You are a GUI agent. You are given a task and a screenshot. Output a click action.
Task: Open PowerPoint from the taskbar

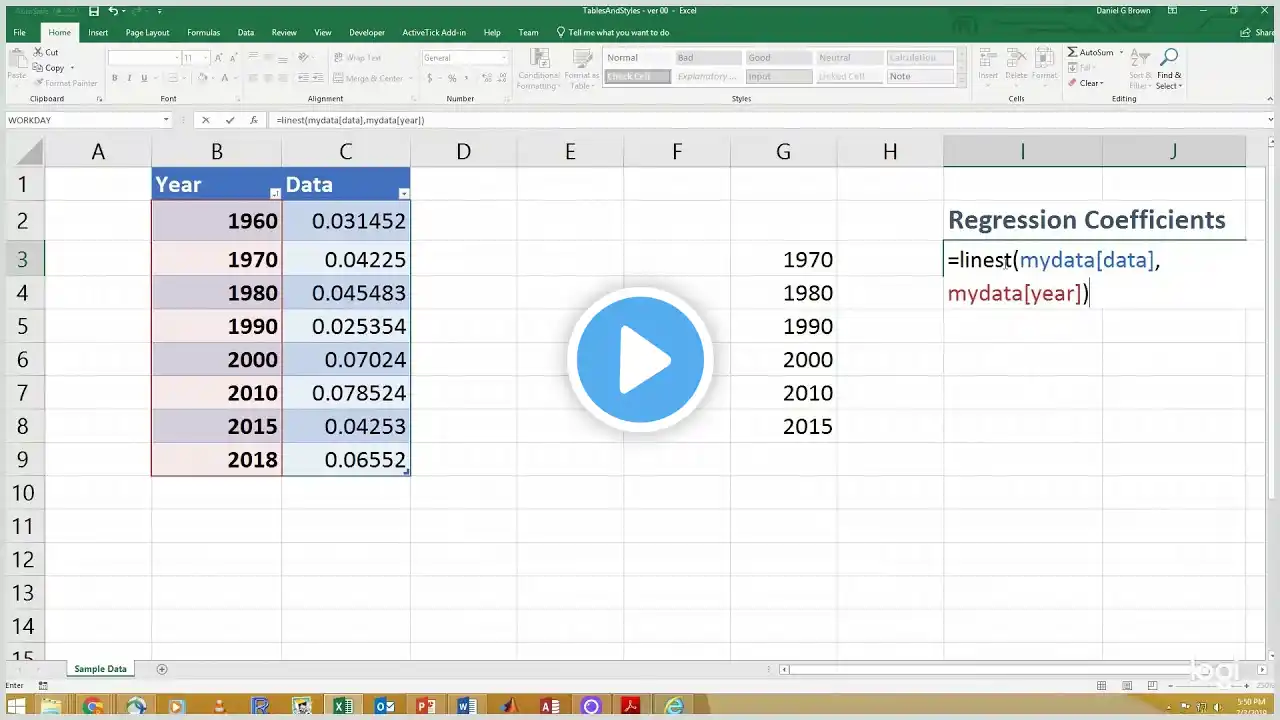pos(426,706)
